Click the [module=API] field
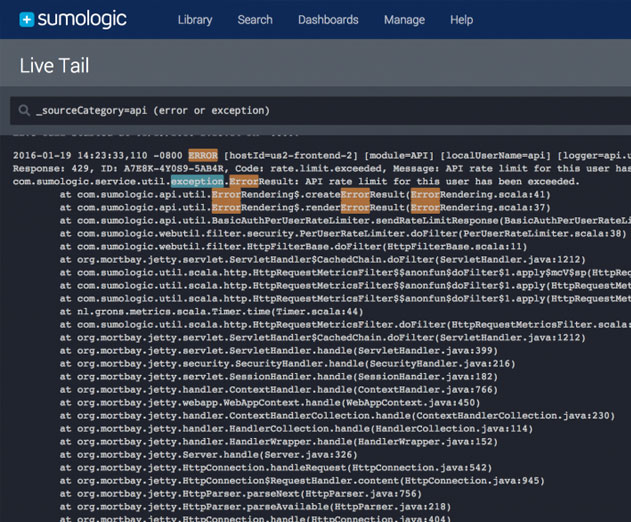631x522 pixels. click(399, 155)
